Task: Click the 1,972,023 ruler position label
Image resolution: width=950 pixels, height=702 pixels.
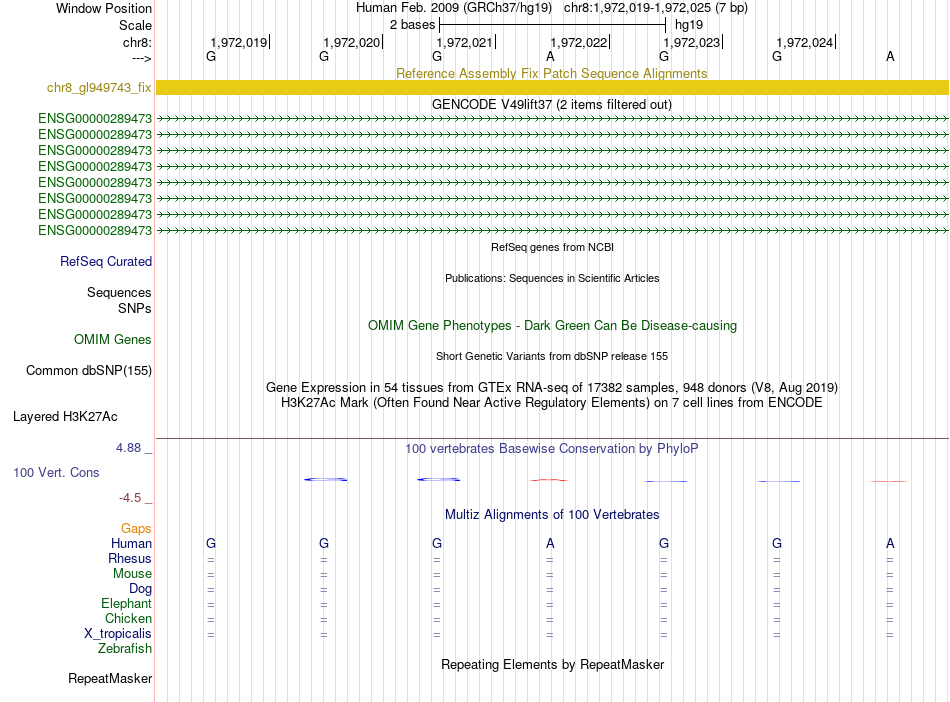Action: [x=692, y=42]
